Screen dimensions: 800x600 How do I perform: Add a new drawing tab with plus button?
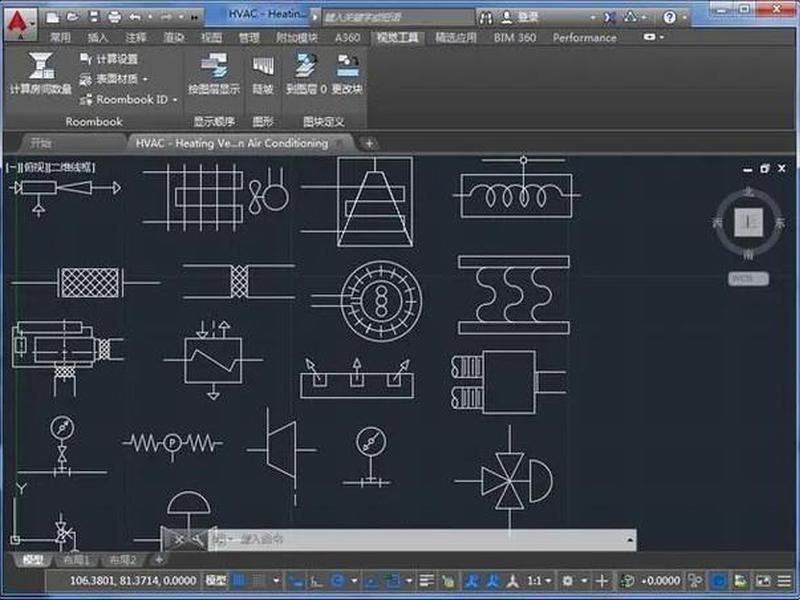click(369, 143)
